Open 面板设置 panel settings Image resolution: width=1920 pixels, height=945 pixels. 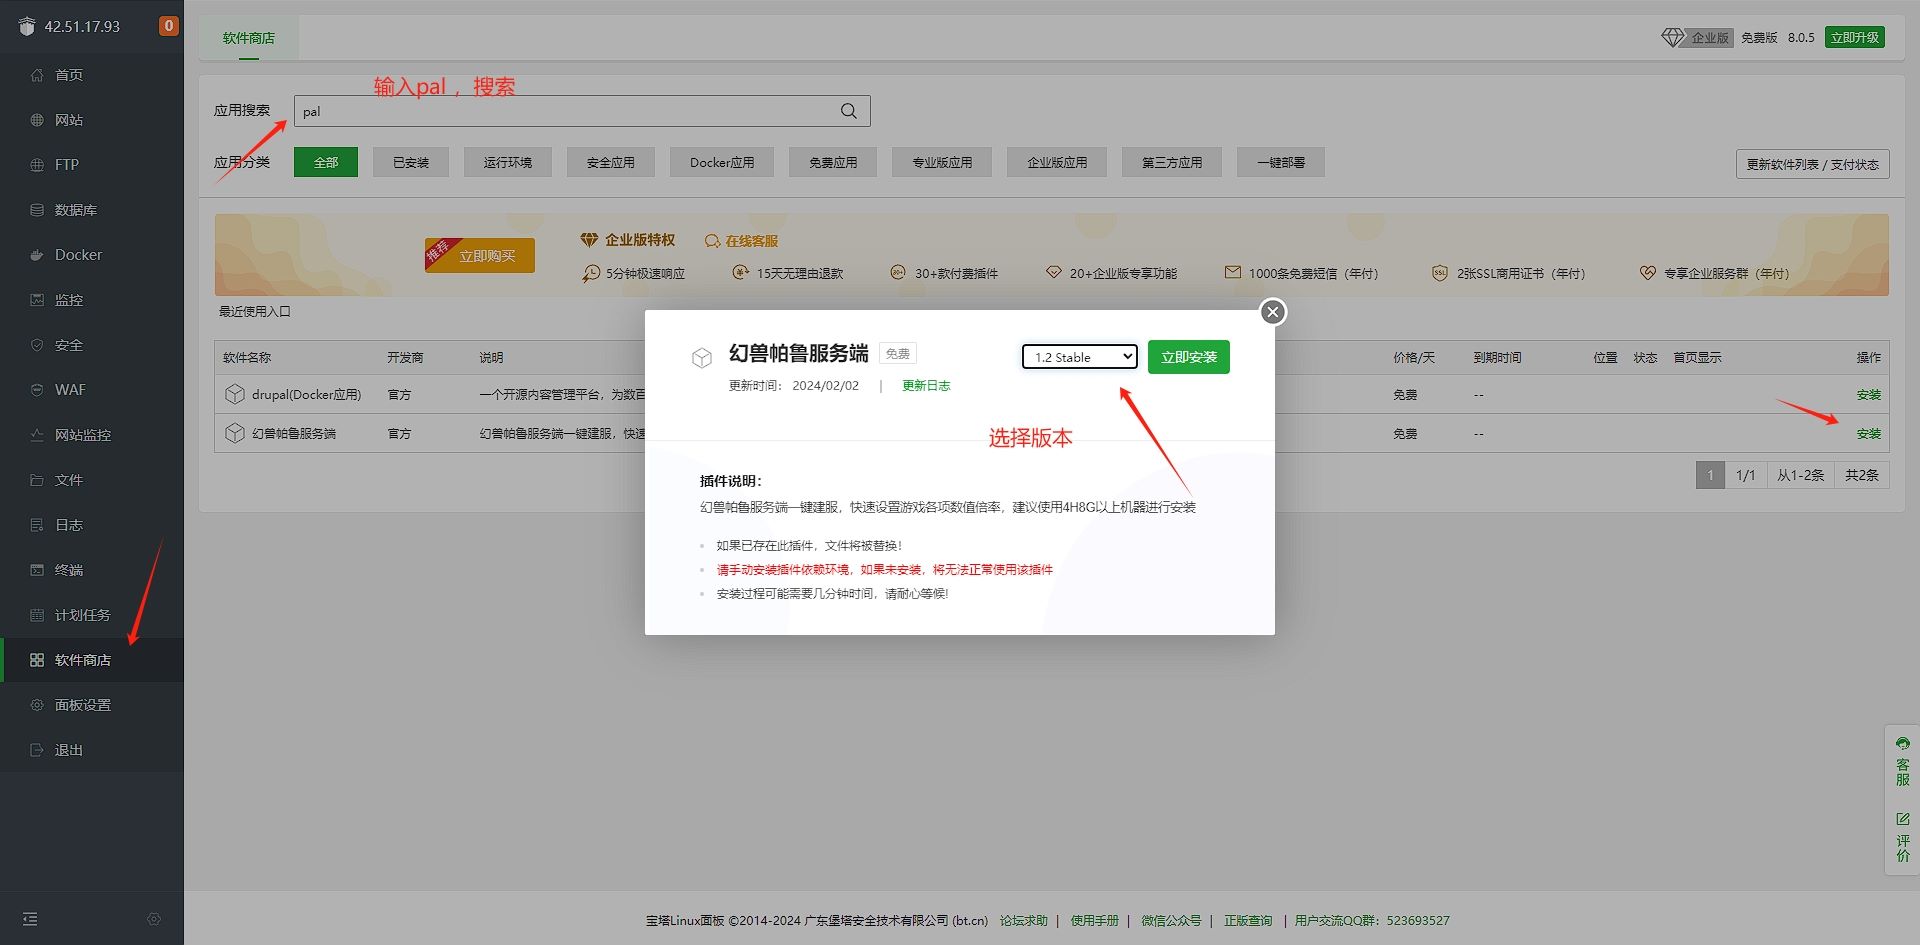pos(82,705)
